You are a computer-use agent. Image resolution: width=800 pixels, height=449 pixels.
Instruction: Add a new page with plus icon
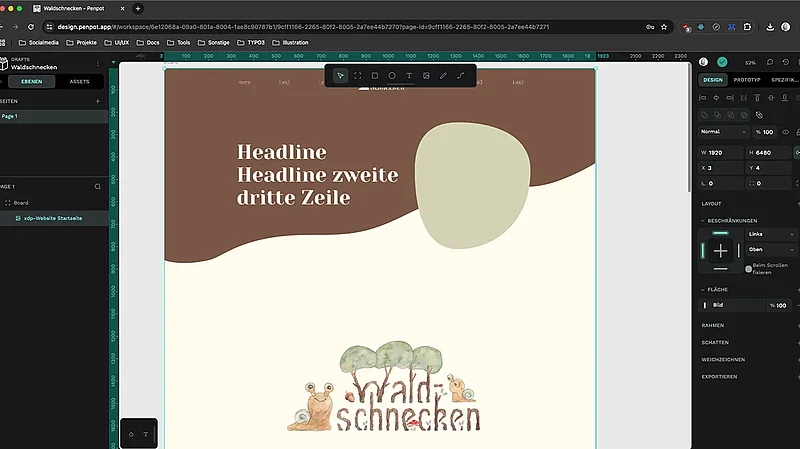click(x=97, y=101)
